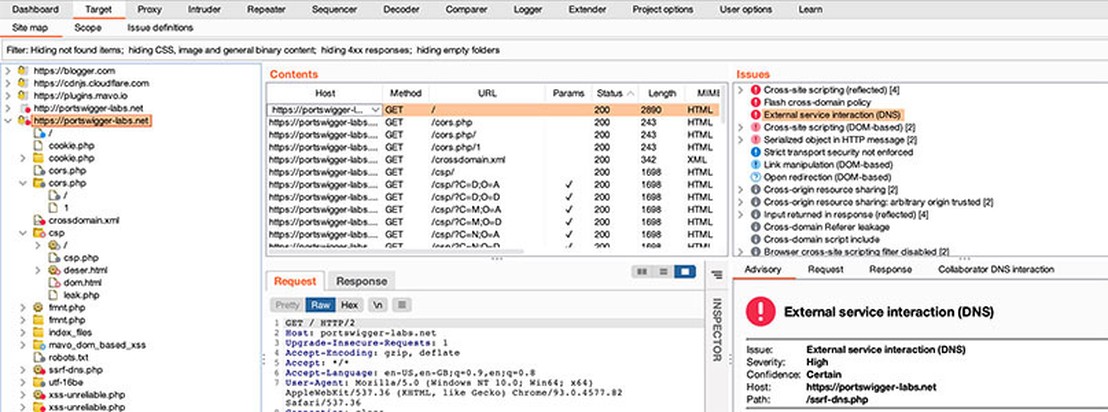This screenshot has width=1108, height=412.
Task: Select stacked horizontal message layout
Action: [x=663, y=271]
